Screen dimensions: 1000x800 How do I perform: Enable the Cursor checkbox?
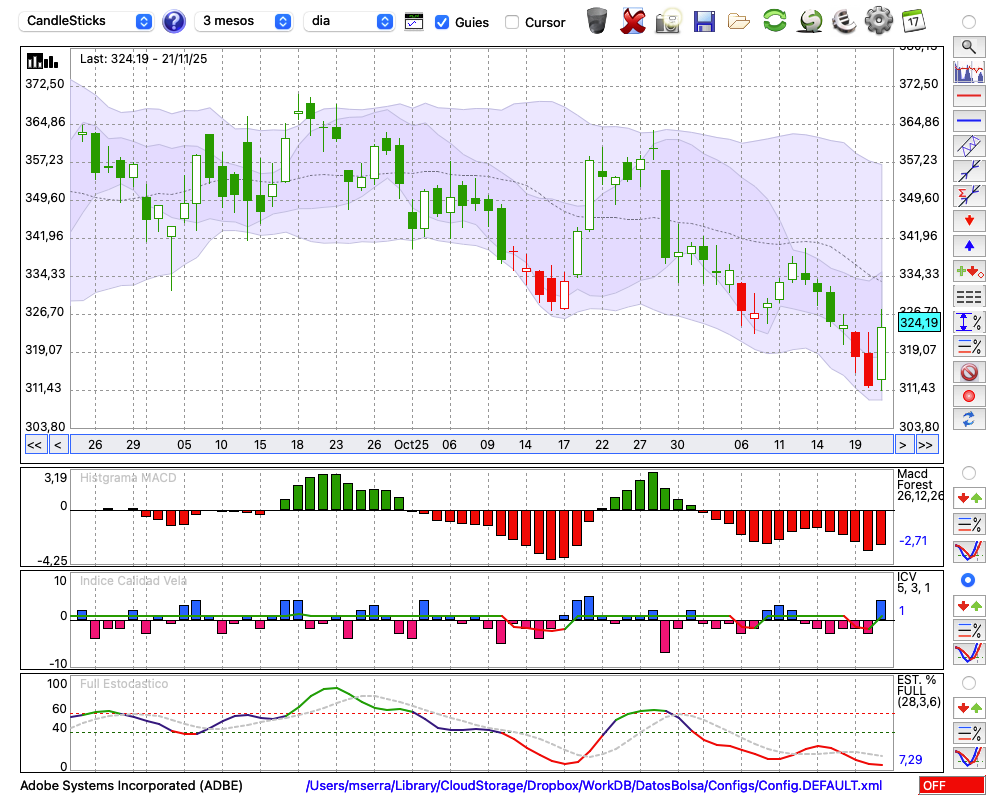(512, 22)
